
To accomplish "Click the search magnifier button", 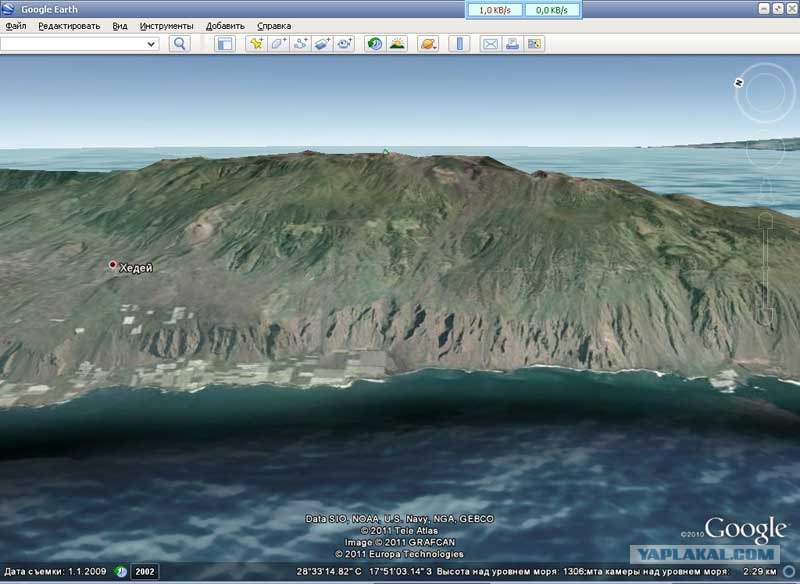I will [180, 44].
